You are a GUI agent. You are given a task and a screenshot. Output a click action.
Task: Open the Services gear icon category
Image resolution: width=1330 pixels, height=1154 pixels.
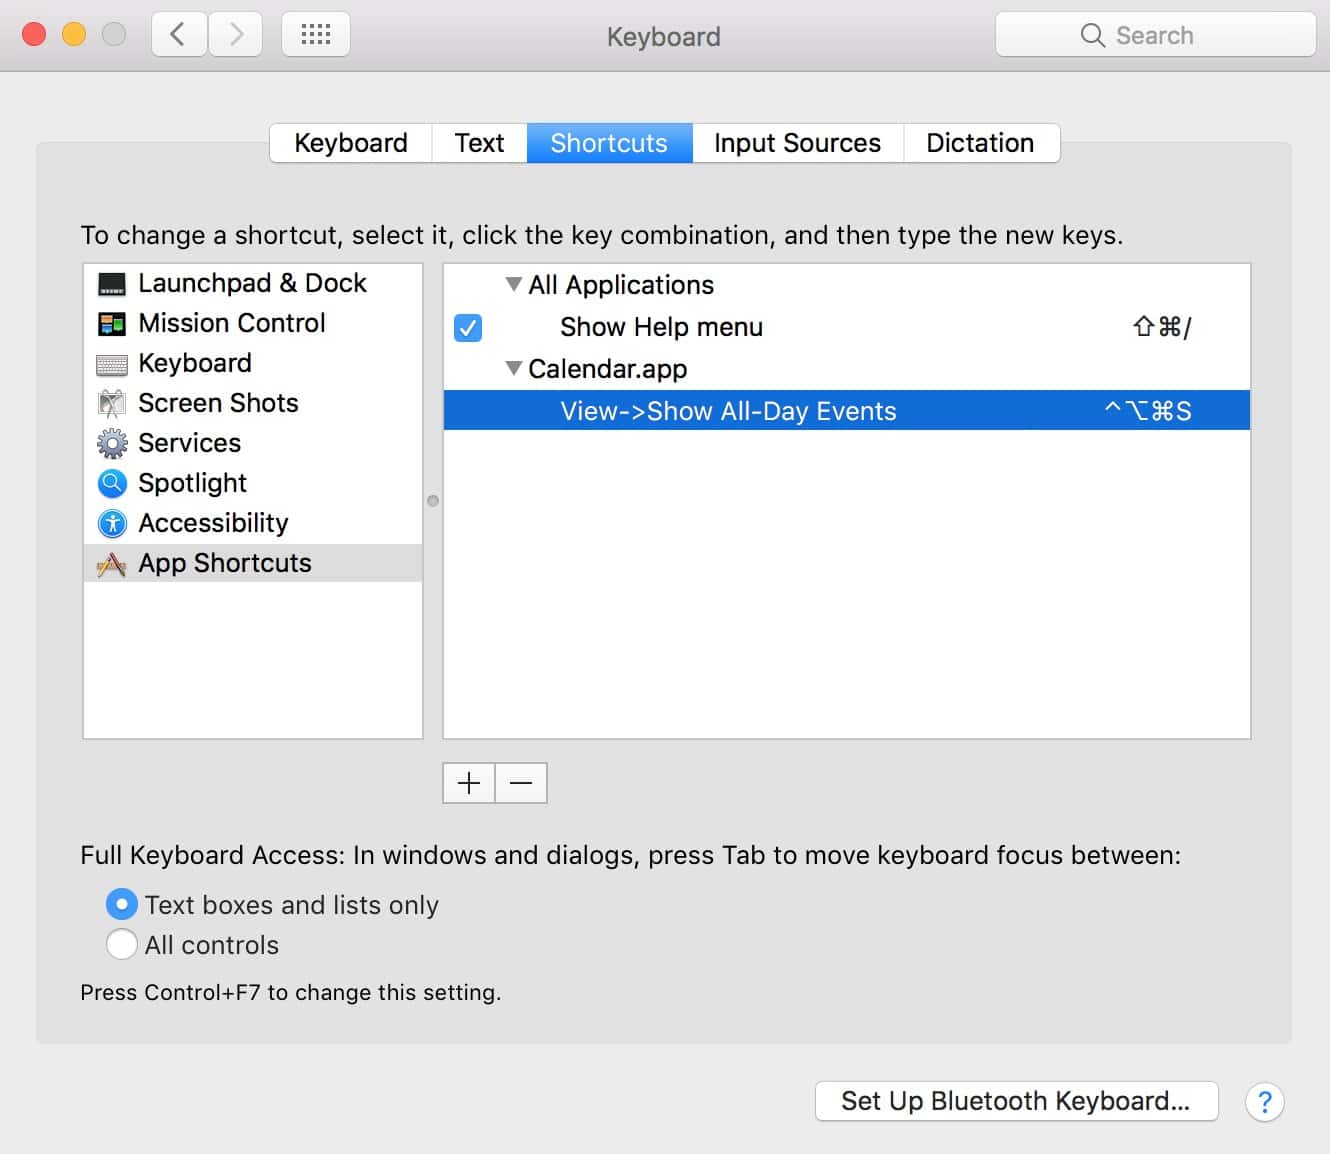[x=112, y=443]
